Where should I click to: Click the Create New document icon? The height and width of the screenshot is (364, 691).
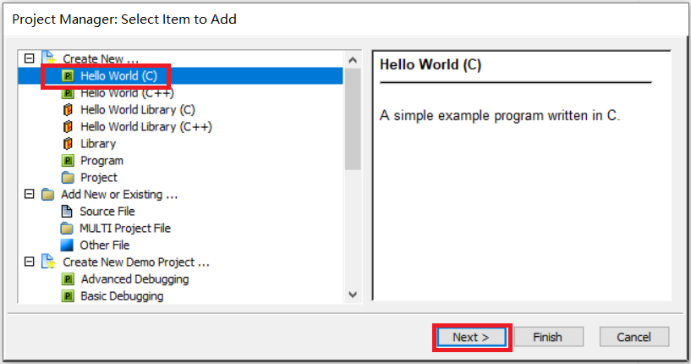[x=48, y=58]
